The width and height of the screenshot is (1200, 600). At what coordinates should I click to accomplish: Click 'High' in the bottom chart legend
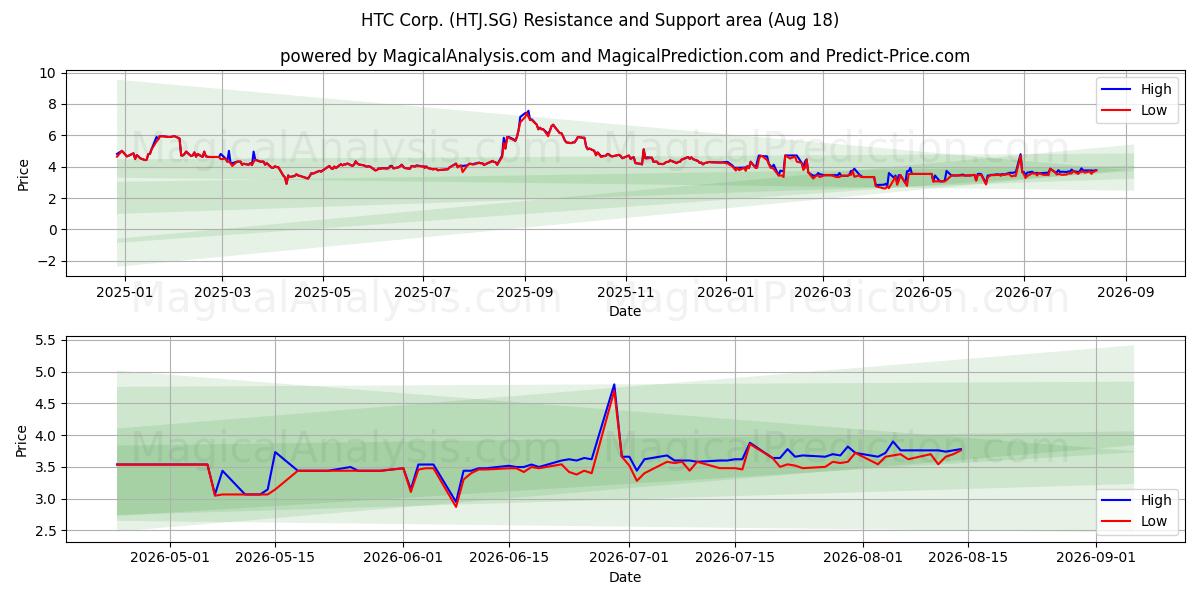pos(1156,500)
